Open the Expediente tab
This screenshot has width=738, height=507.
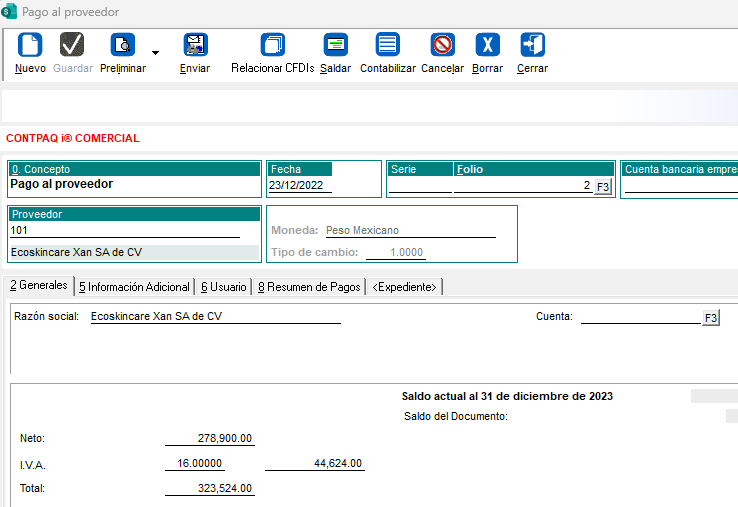click(x=404, y=287)
